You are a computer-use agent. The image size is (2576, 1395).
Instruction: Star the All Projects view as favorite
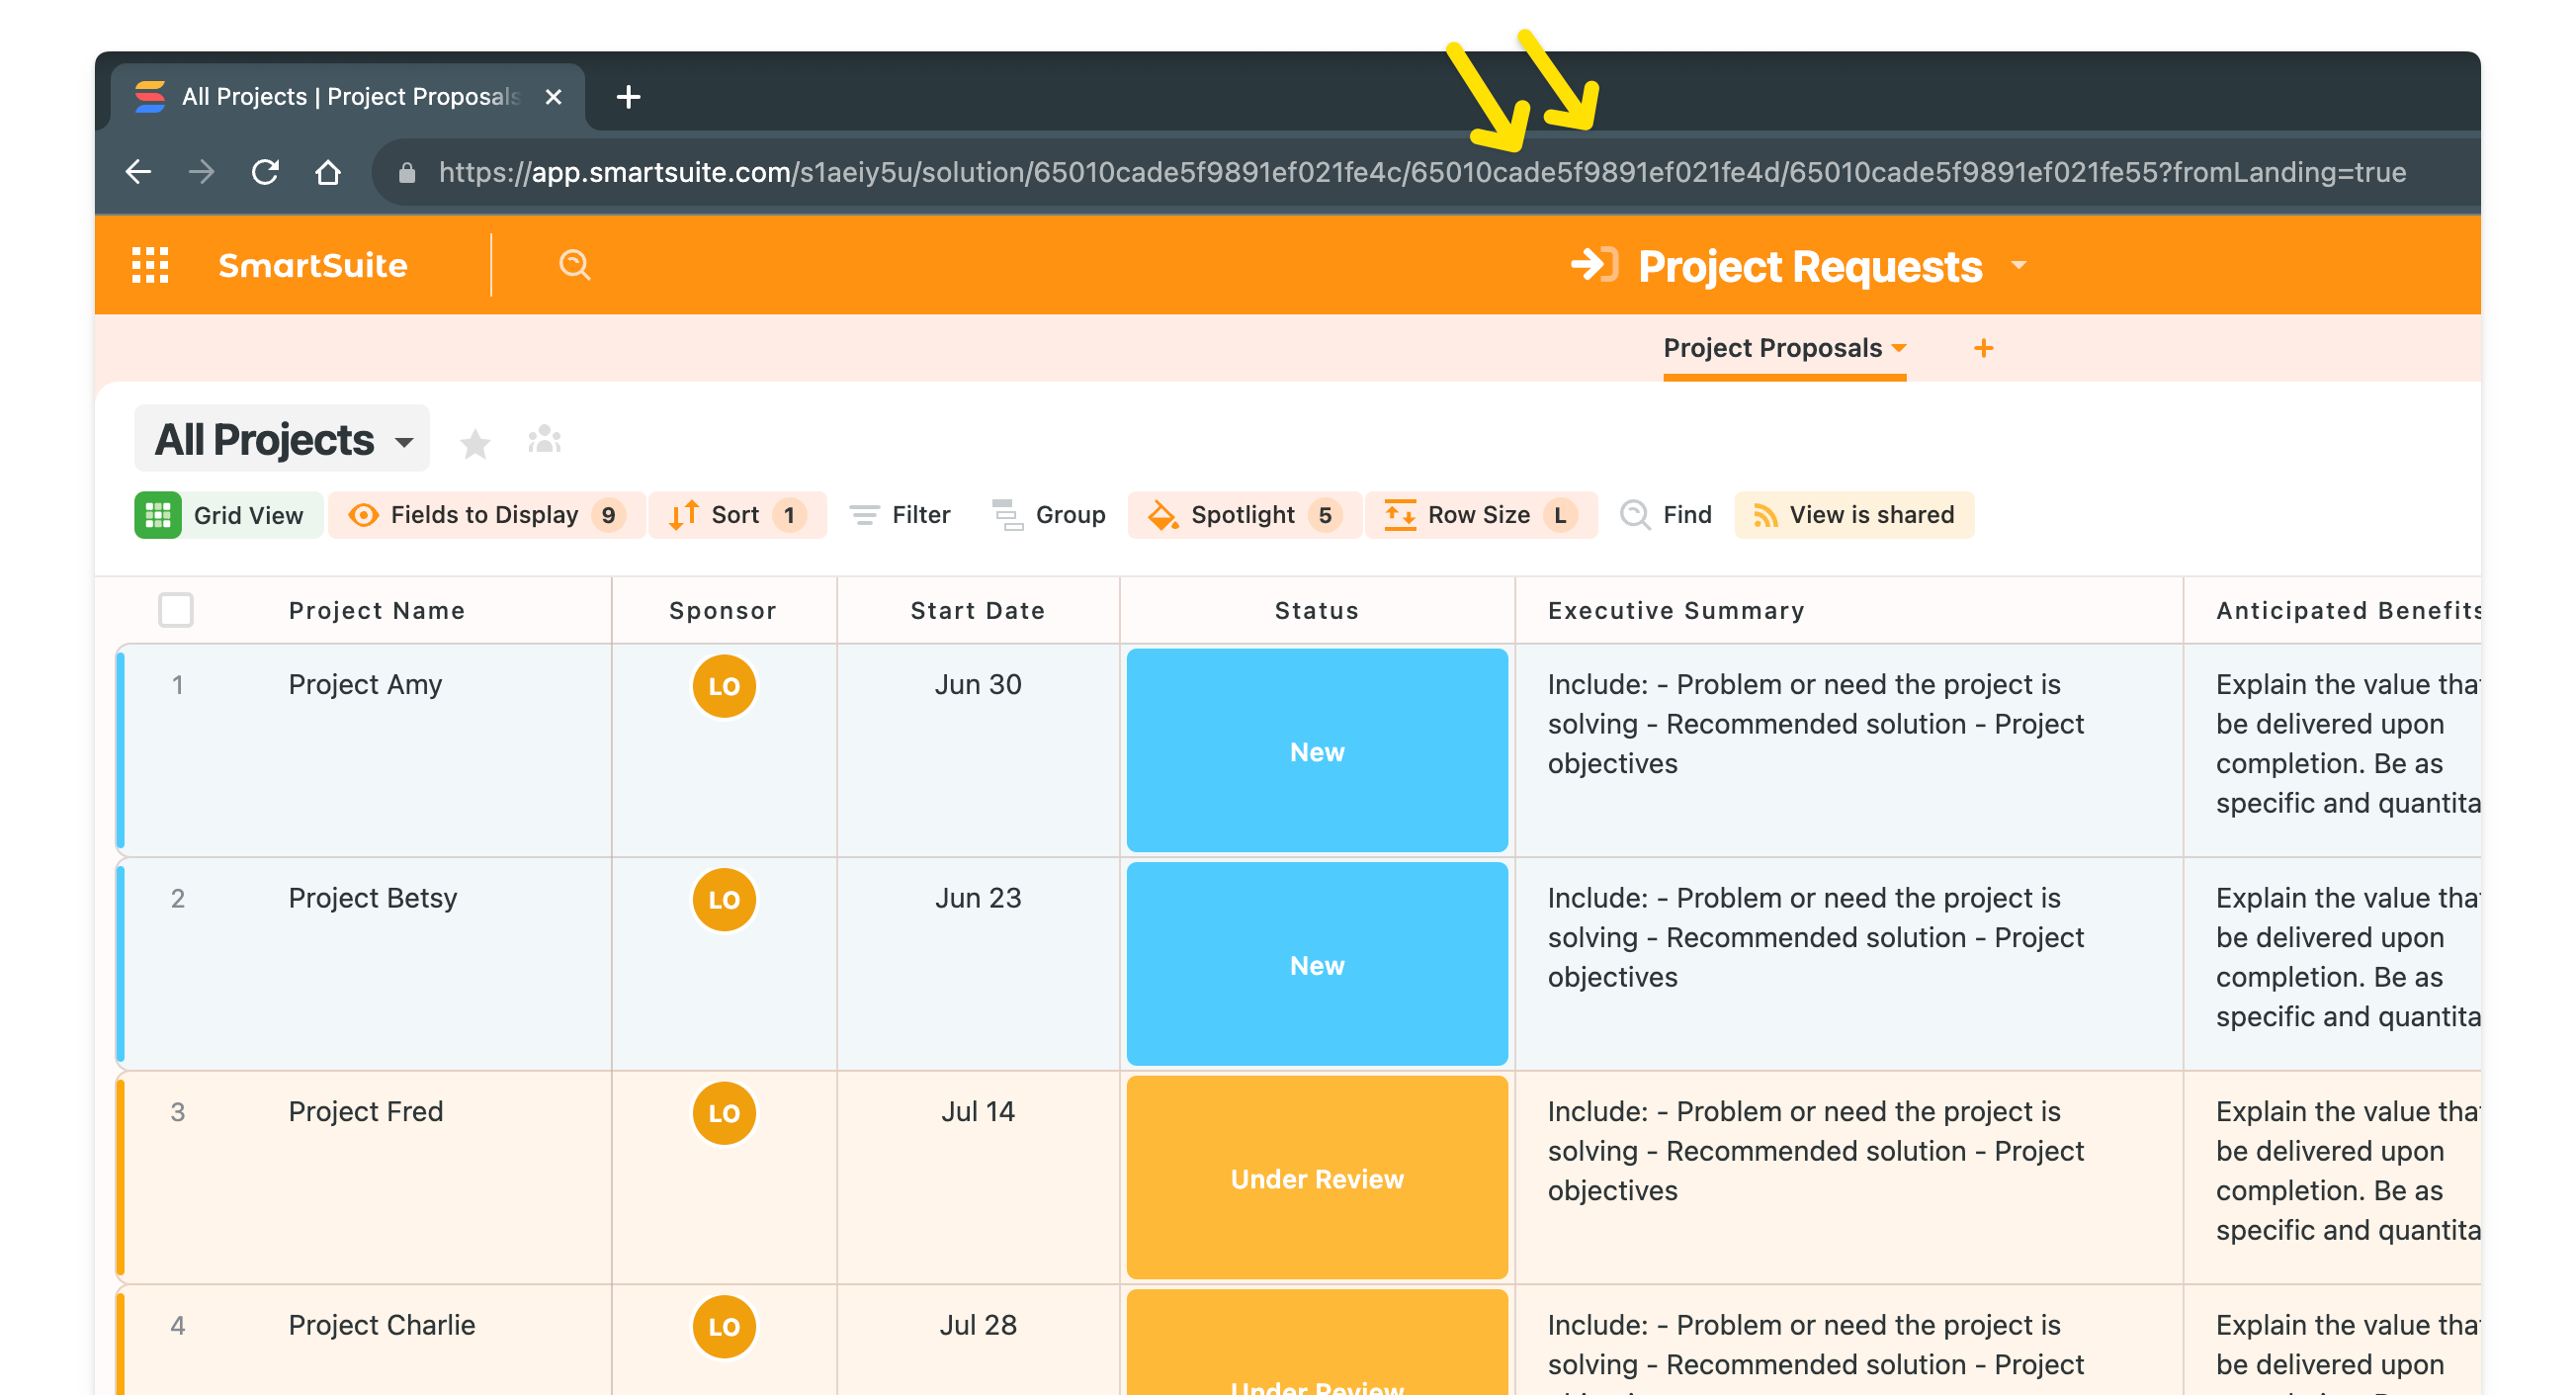point(475,442)
